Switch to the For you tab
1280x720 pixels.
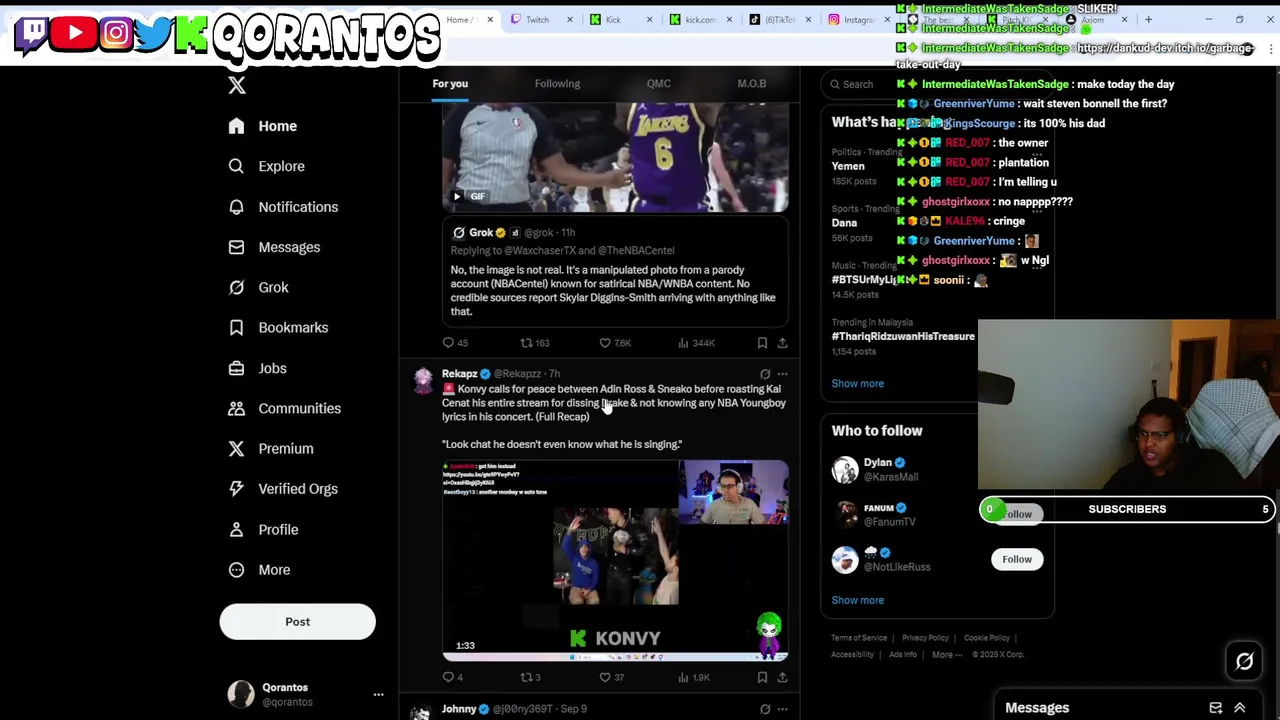(450, 84)
